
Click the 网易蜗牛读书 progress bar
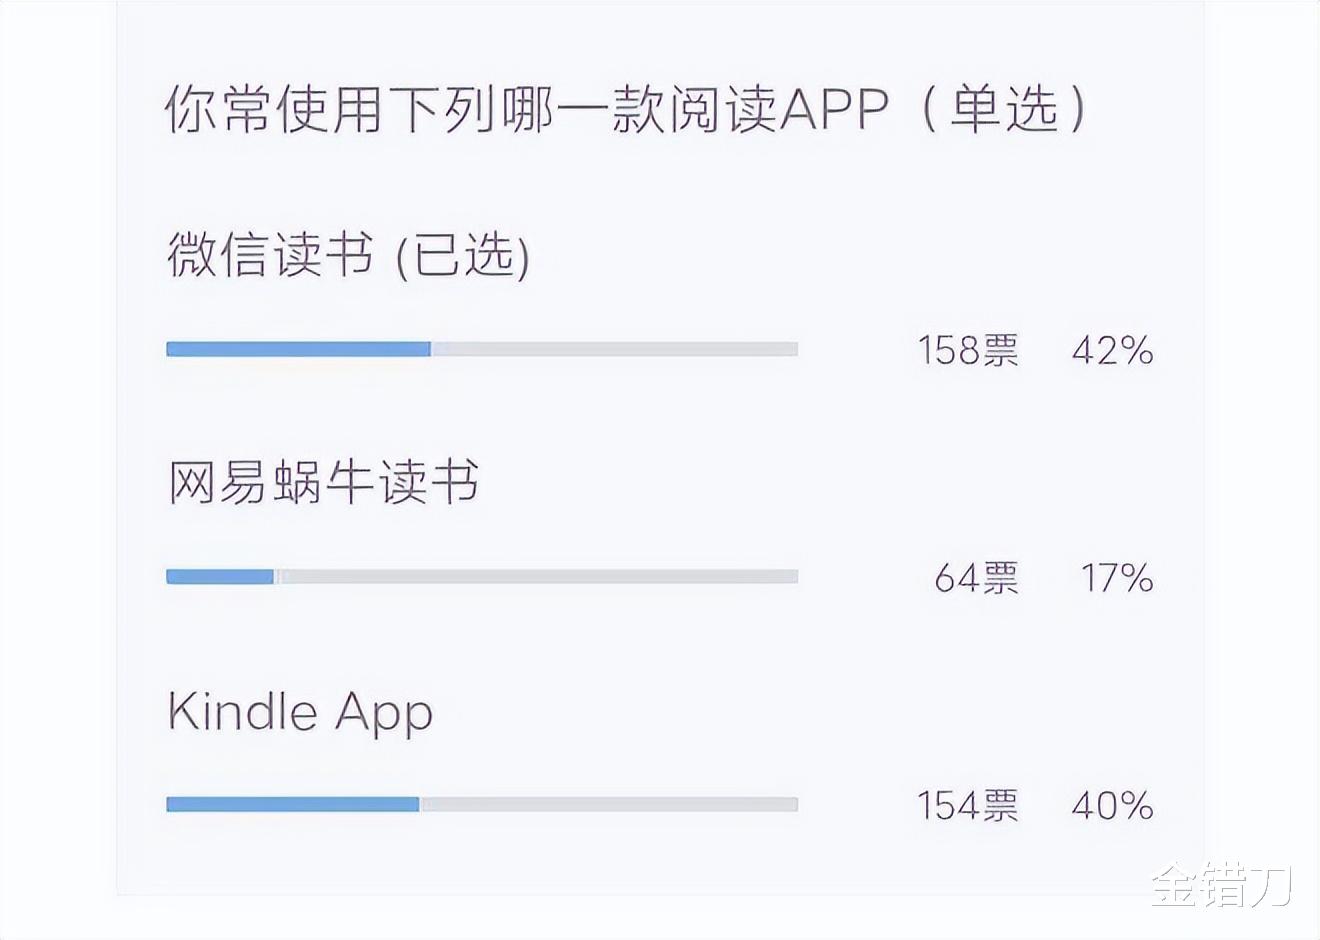tap(480, 576)
